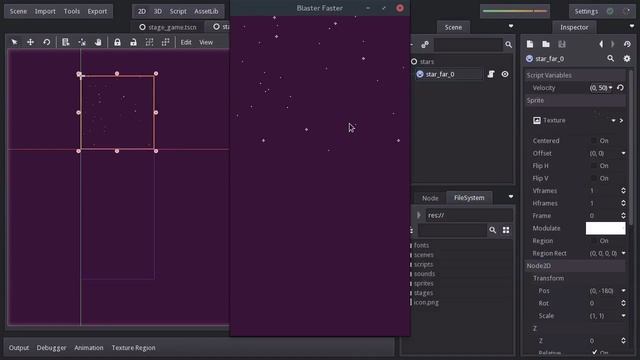Switch to the Script workspace
This screenshot has width=640, height=360.
[x=178, y=11]
